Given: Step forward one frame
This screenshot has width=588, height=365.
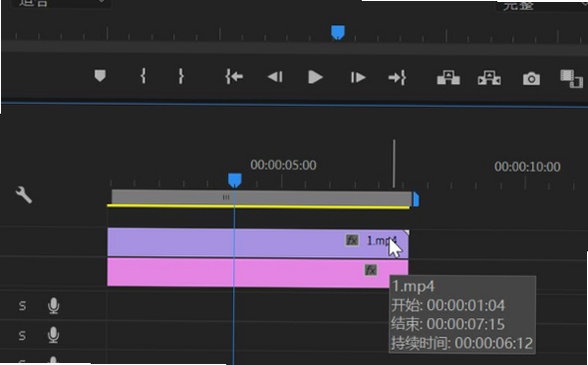Looking at the screenshot, I should (358, 78).
